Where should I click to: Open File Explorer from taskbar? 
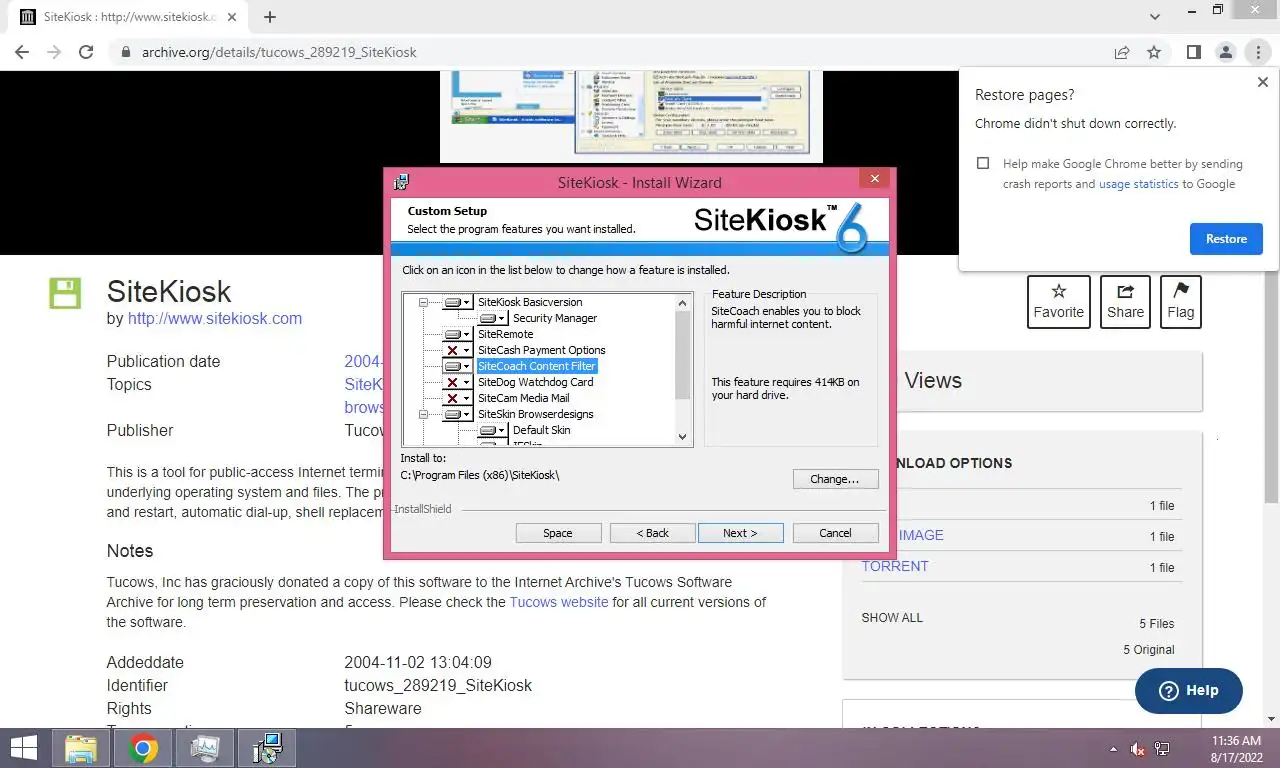tap(81, 748)
